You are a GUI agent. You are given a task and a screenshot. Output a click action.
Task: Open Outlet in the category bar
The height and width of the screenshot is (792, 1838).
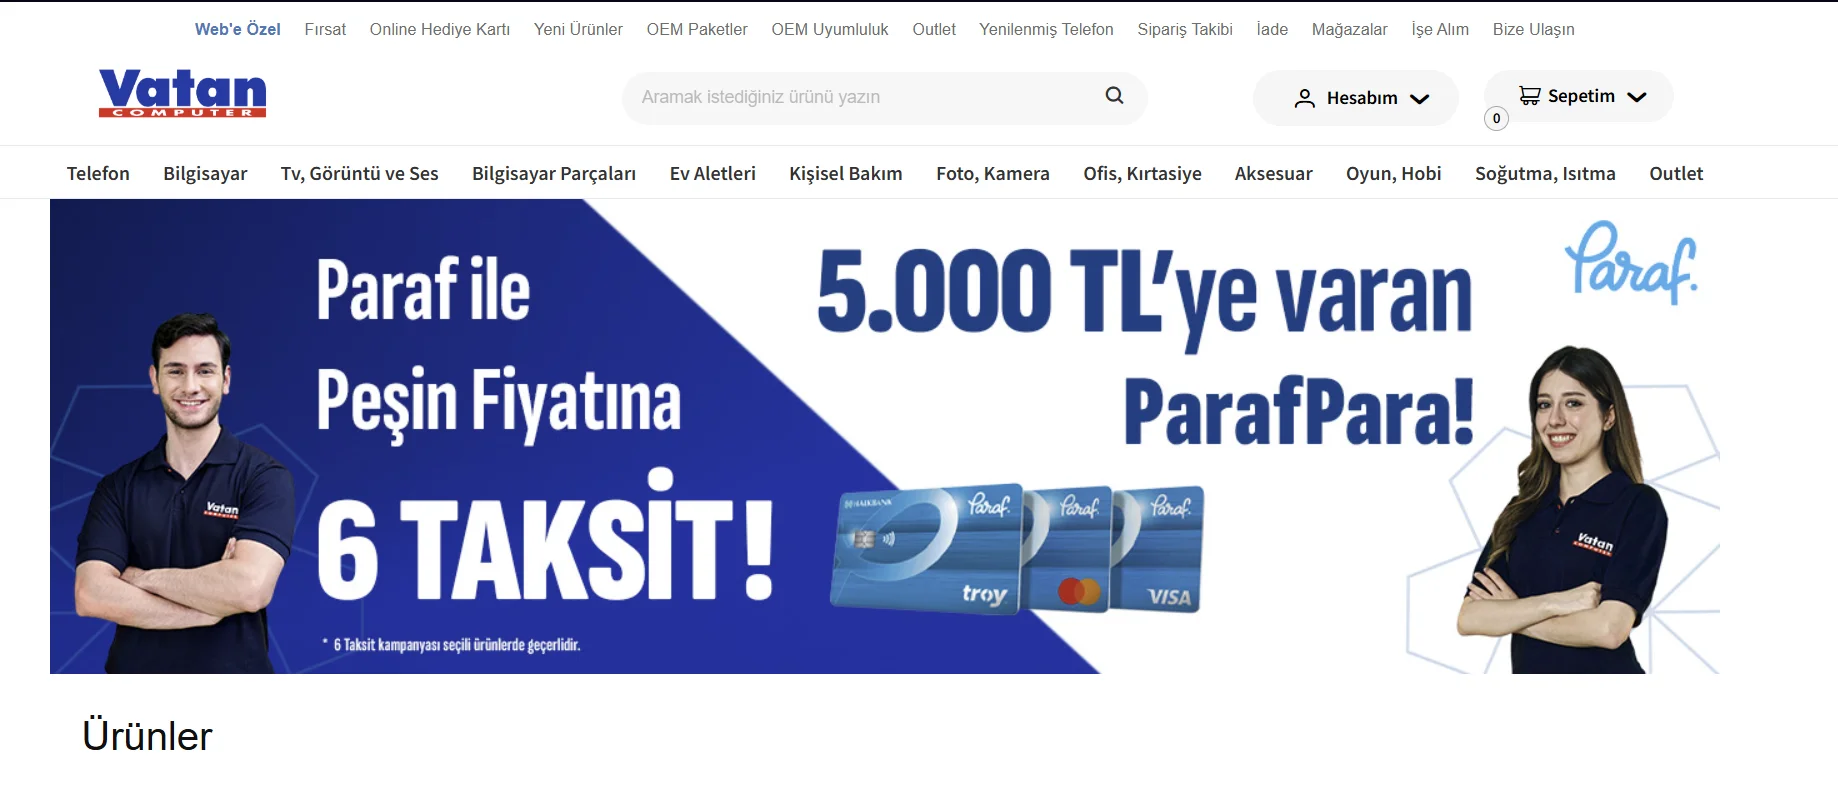click(1676, 173)
